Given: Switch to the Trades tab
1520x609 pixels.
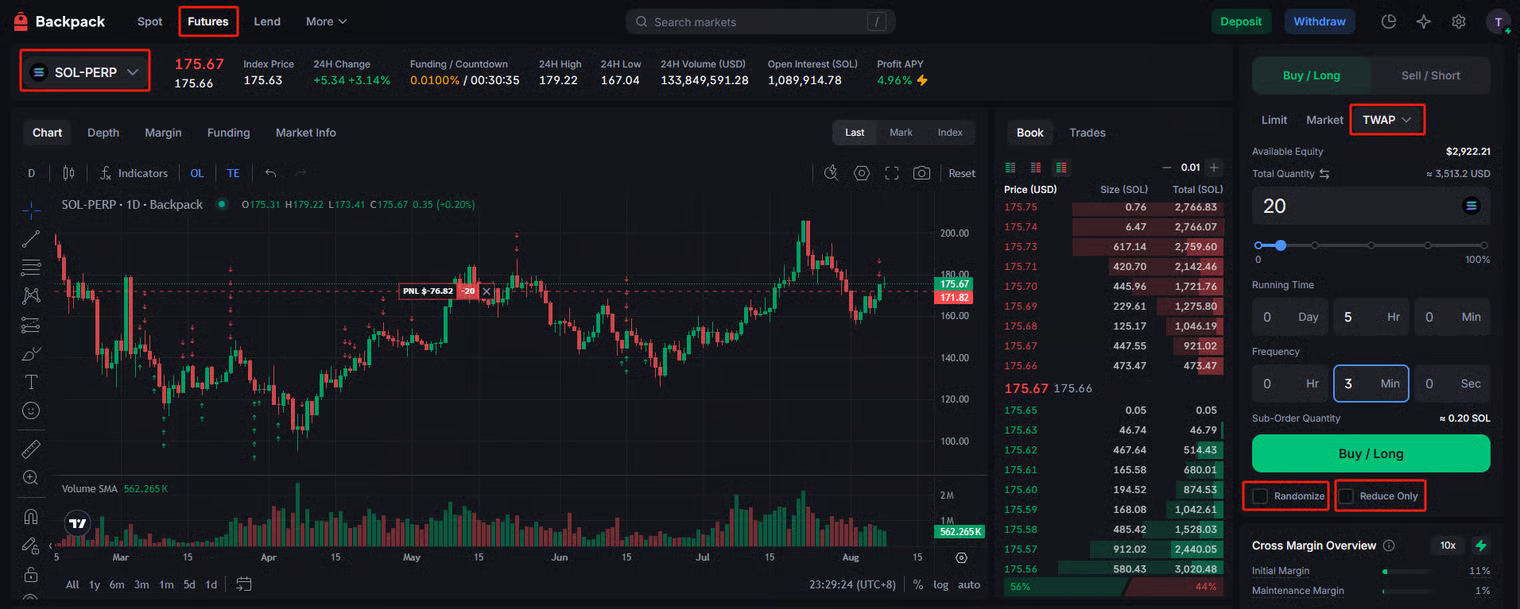Looking at the screenshot, I should click(1087, 132).
